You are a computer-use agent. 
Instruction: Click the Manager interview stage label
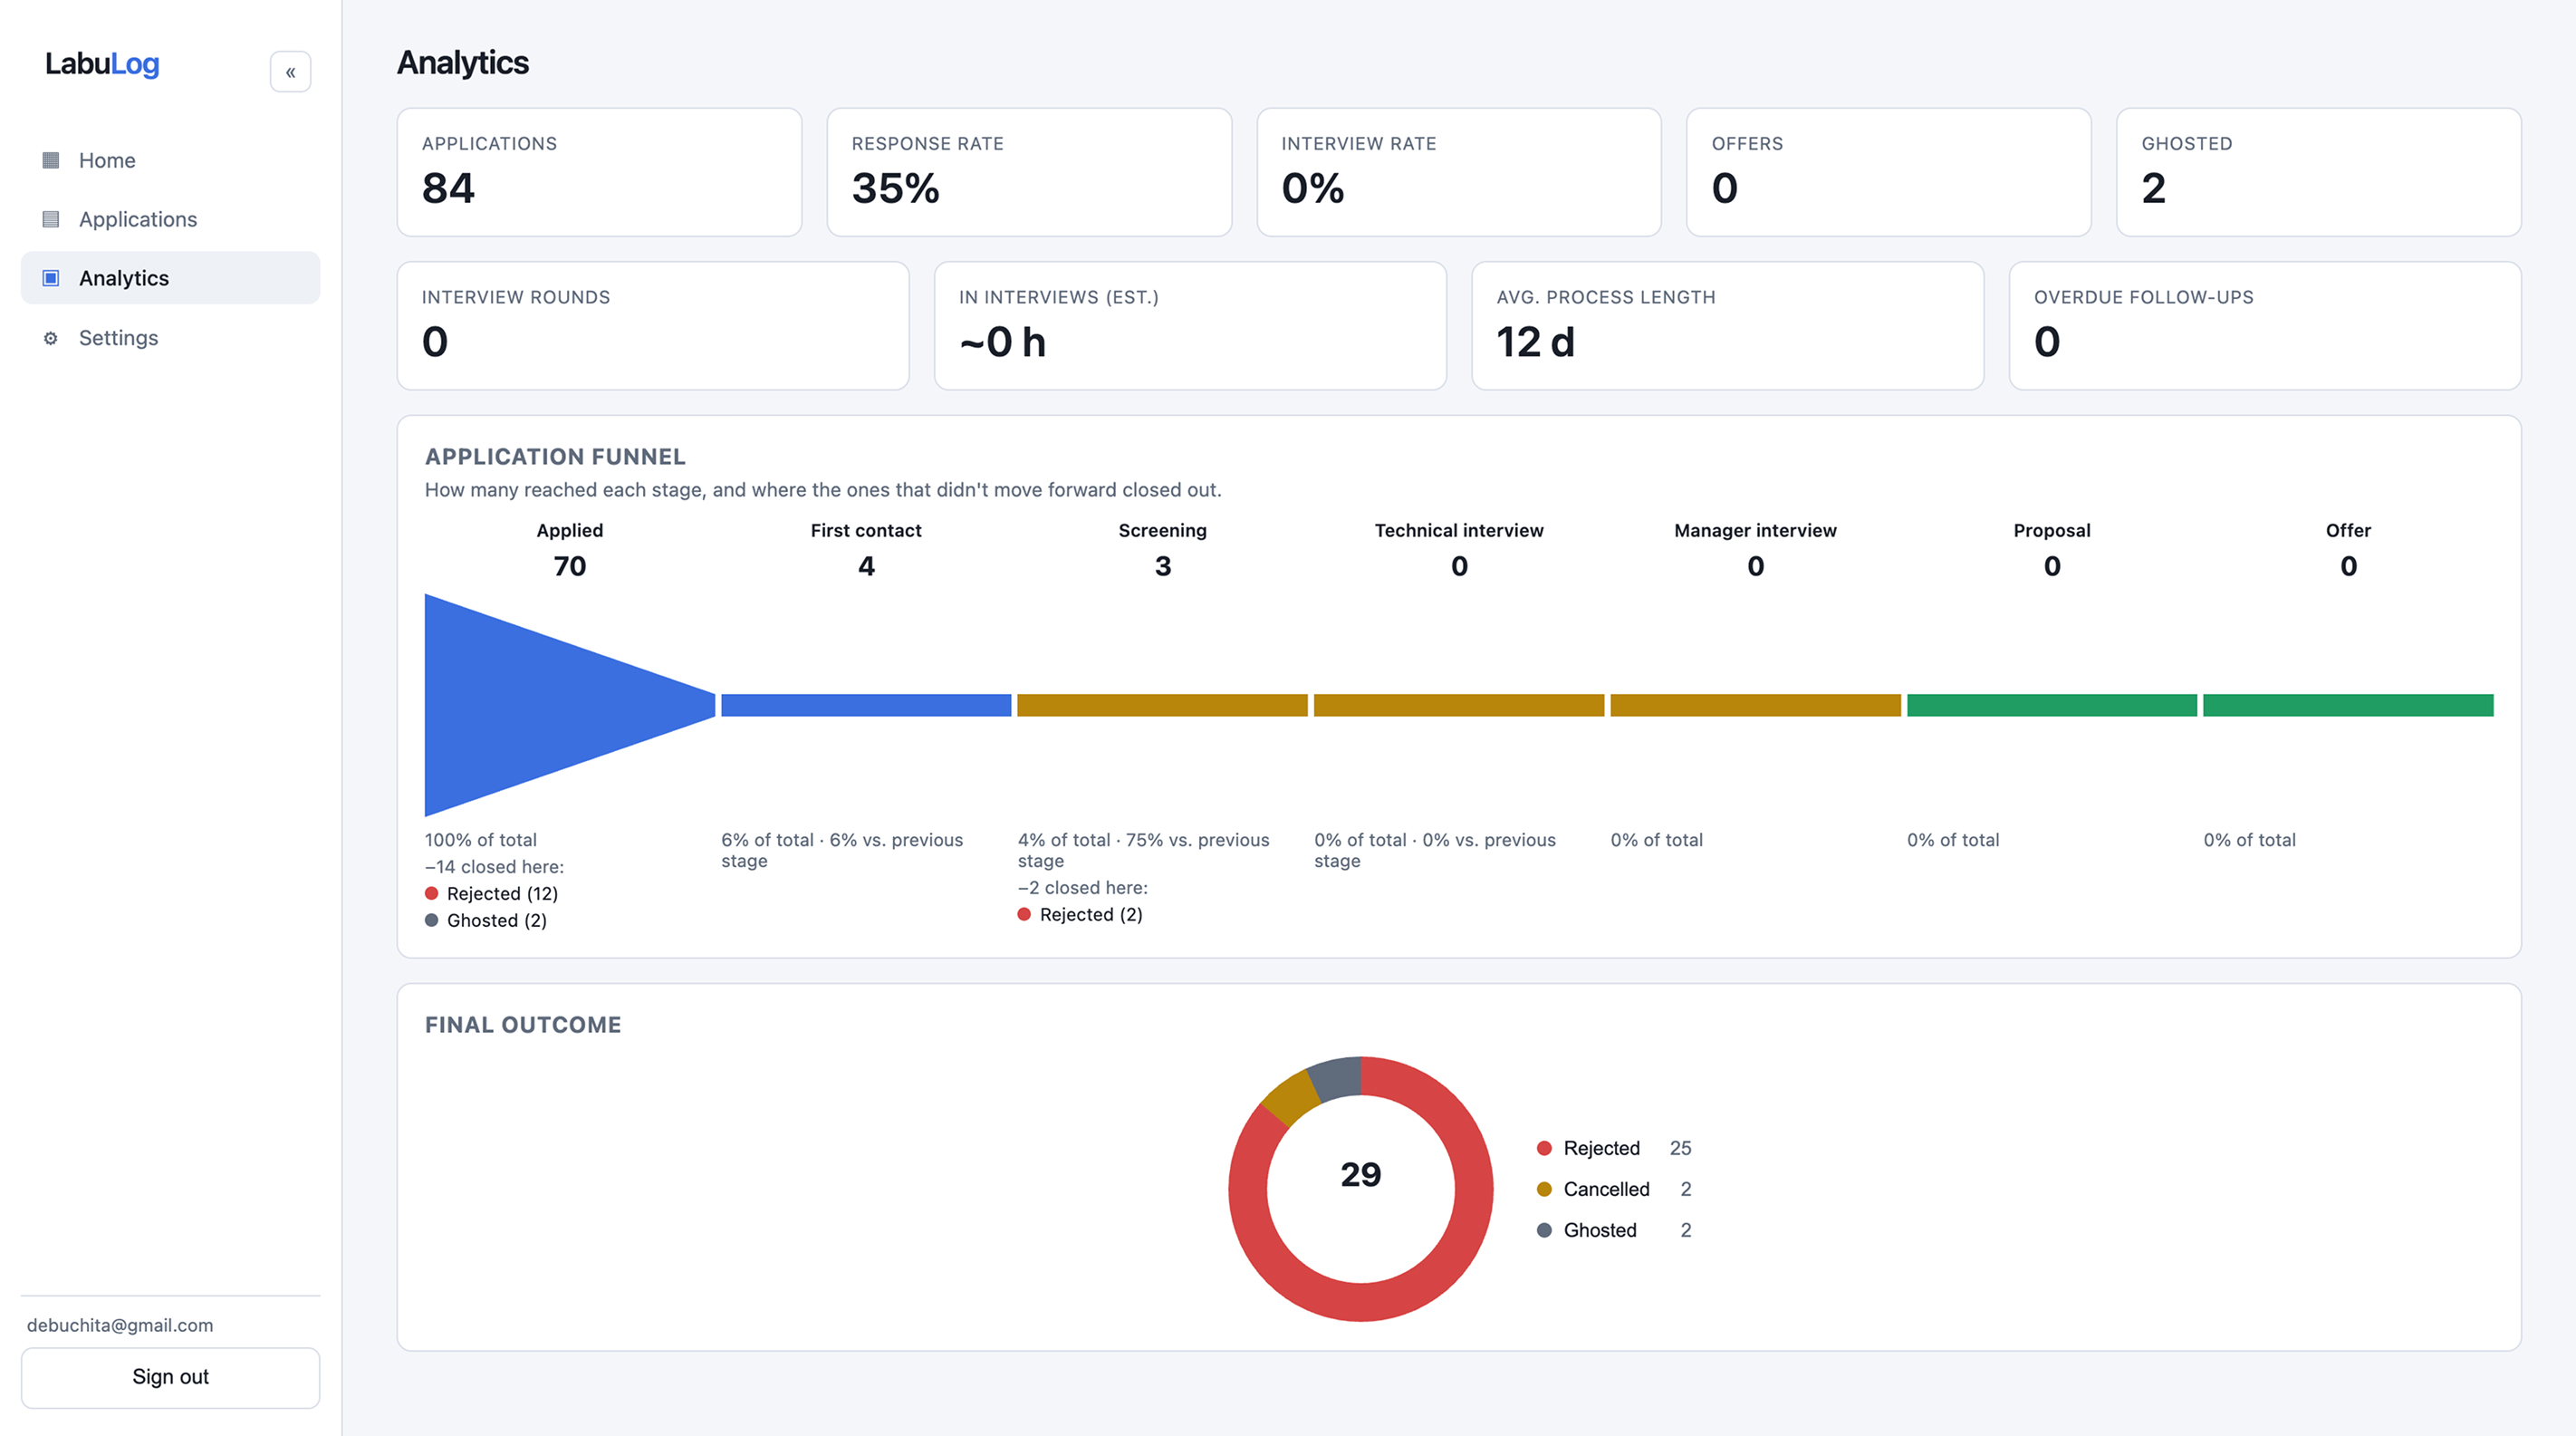[x=1755, y=530]
